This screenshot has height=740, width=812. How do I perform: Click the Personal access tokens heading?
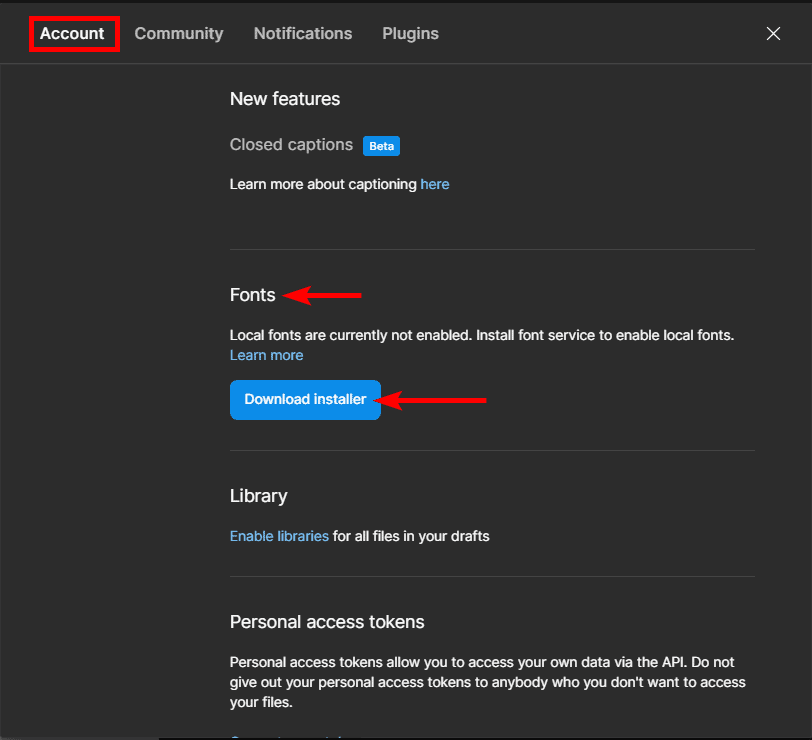coord(327,622)
